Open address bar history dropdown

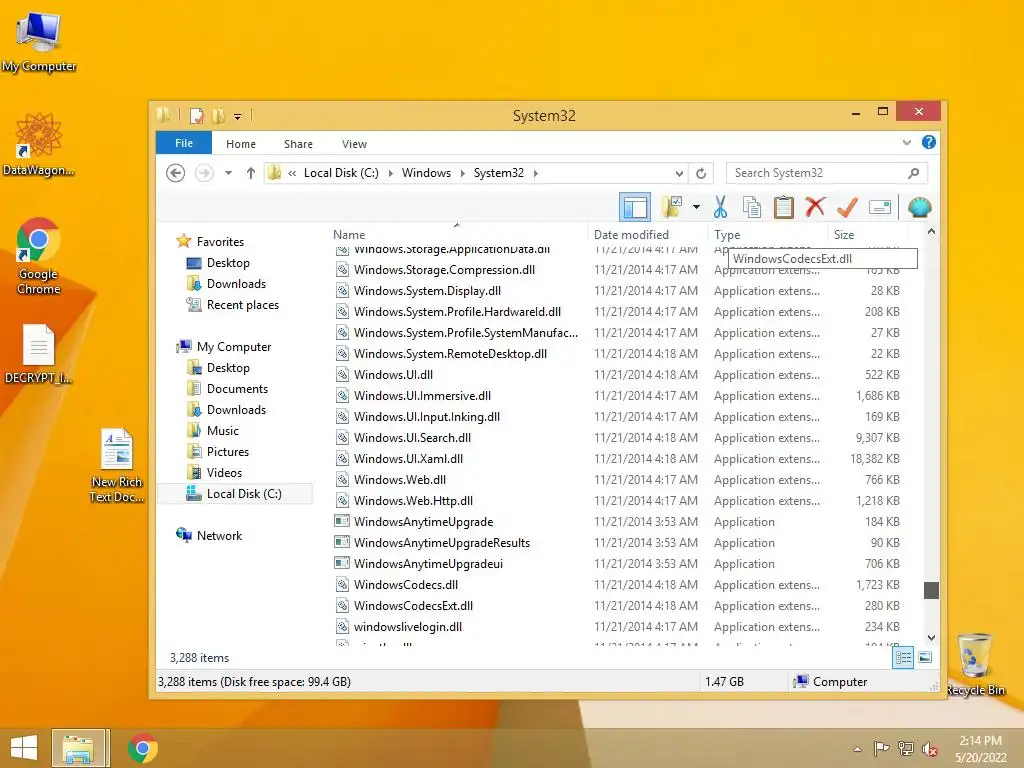coord(679,173)
